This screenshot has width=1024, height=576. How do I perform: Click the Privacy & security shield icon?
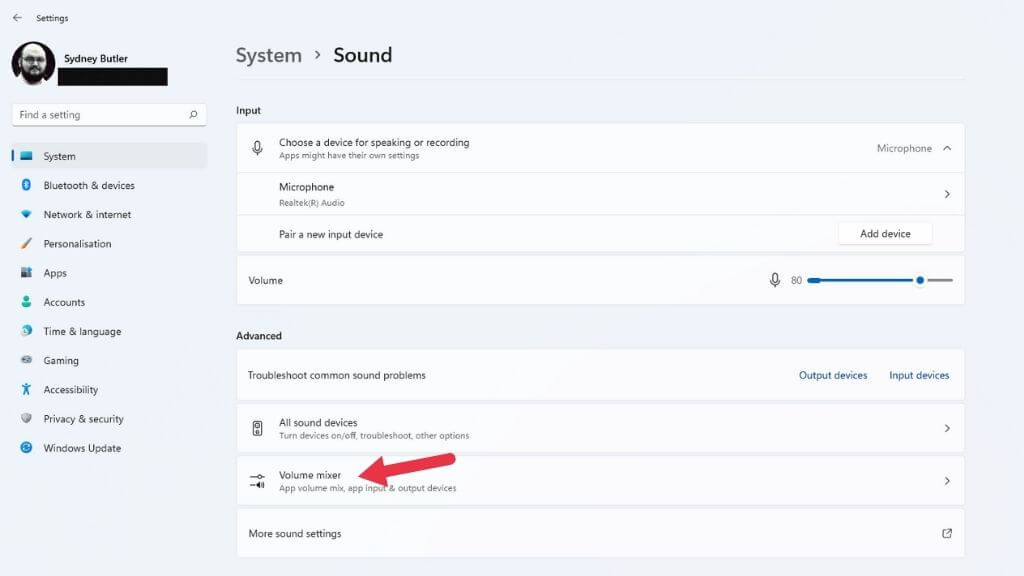pos(26,419)
